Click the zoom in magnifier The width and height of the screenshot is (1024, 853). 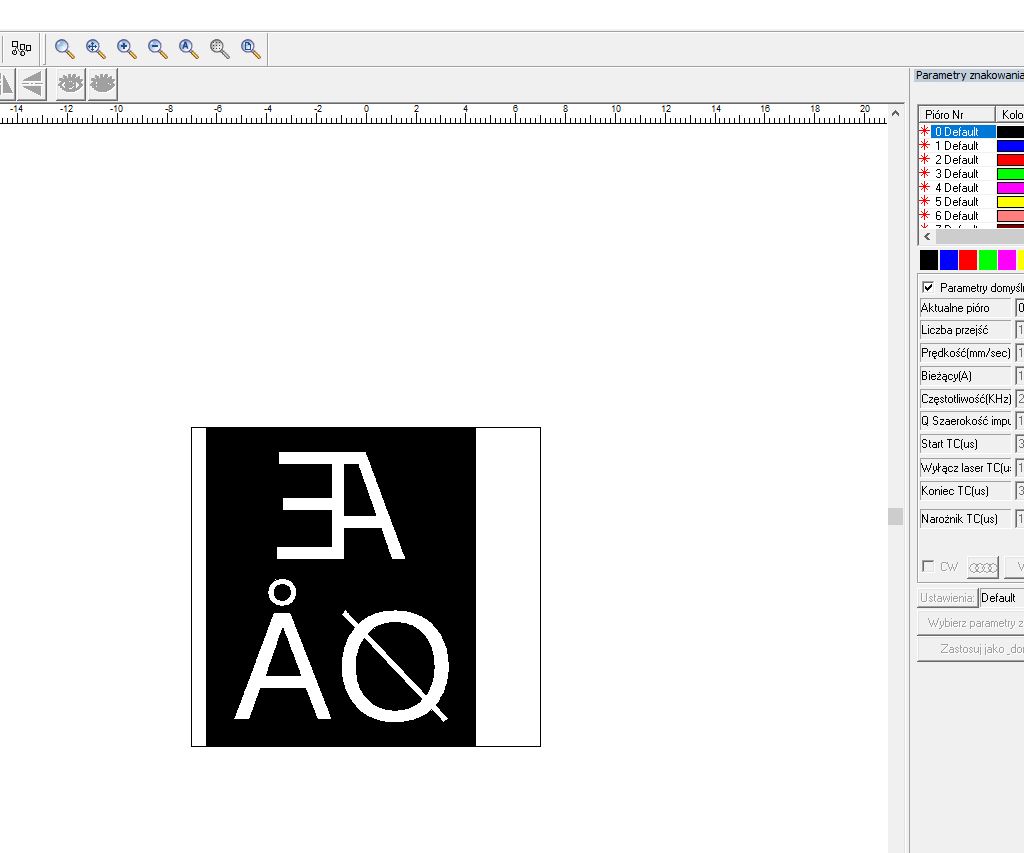click(127, 49)
